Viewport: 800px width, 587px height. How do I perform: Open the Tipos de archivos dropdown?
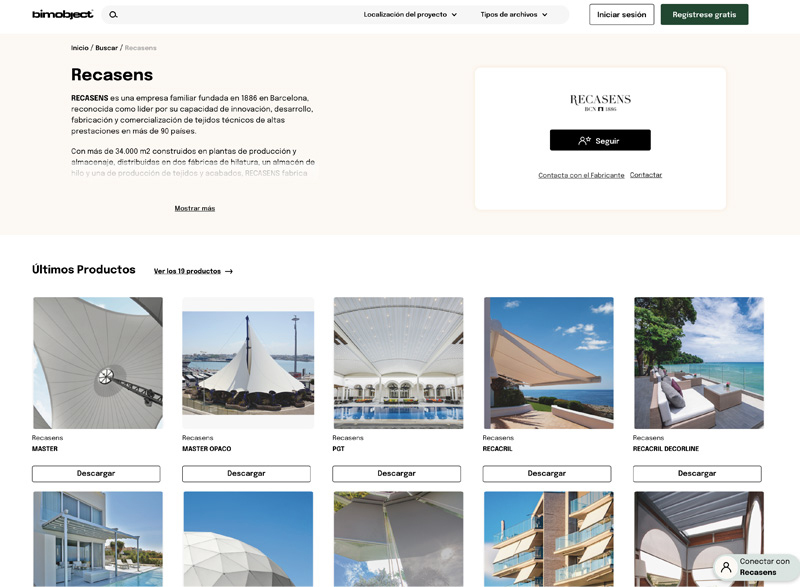(x=514, y=15)
